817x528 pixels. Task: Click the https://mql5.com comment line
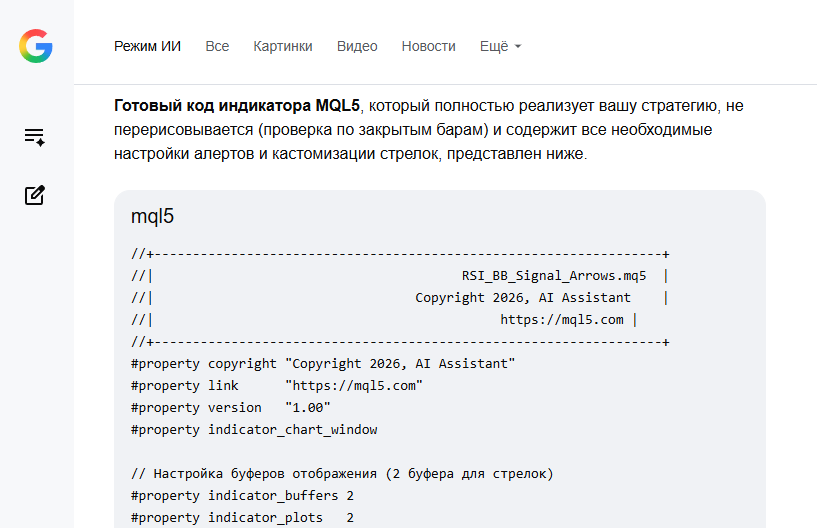[562, 320]
